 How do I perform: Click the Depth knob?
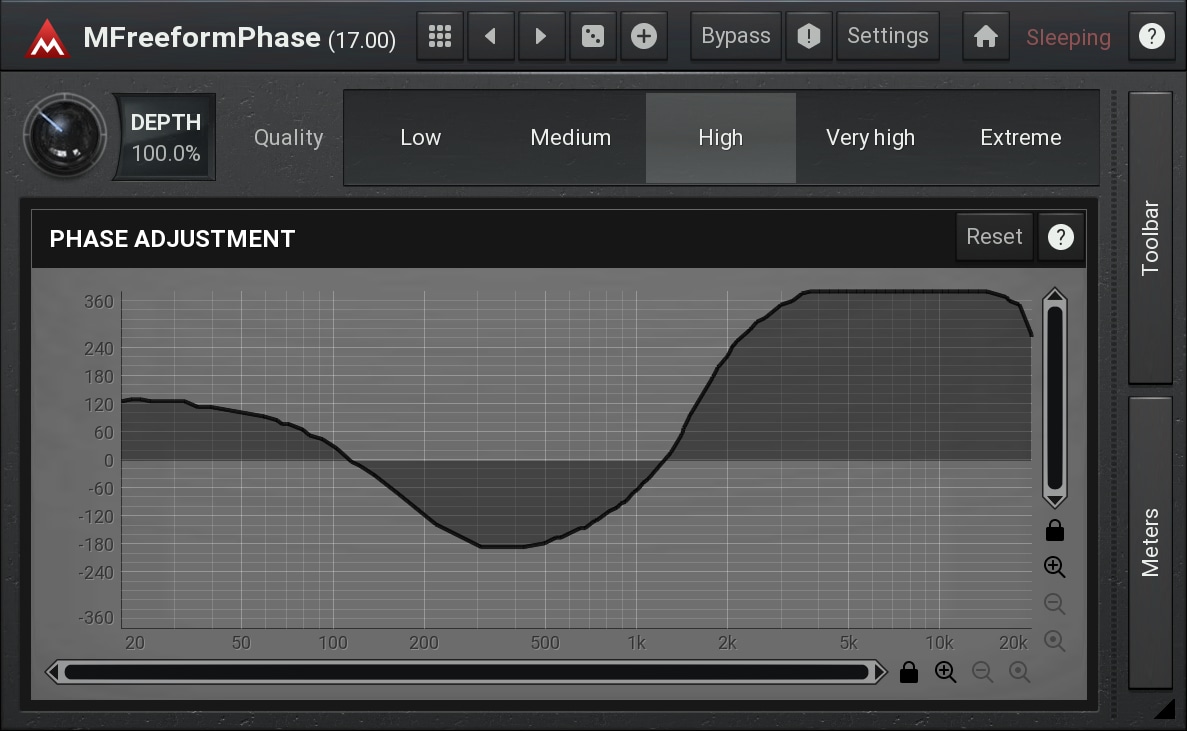point(65,136)
